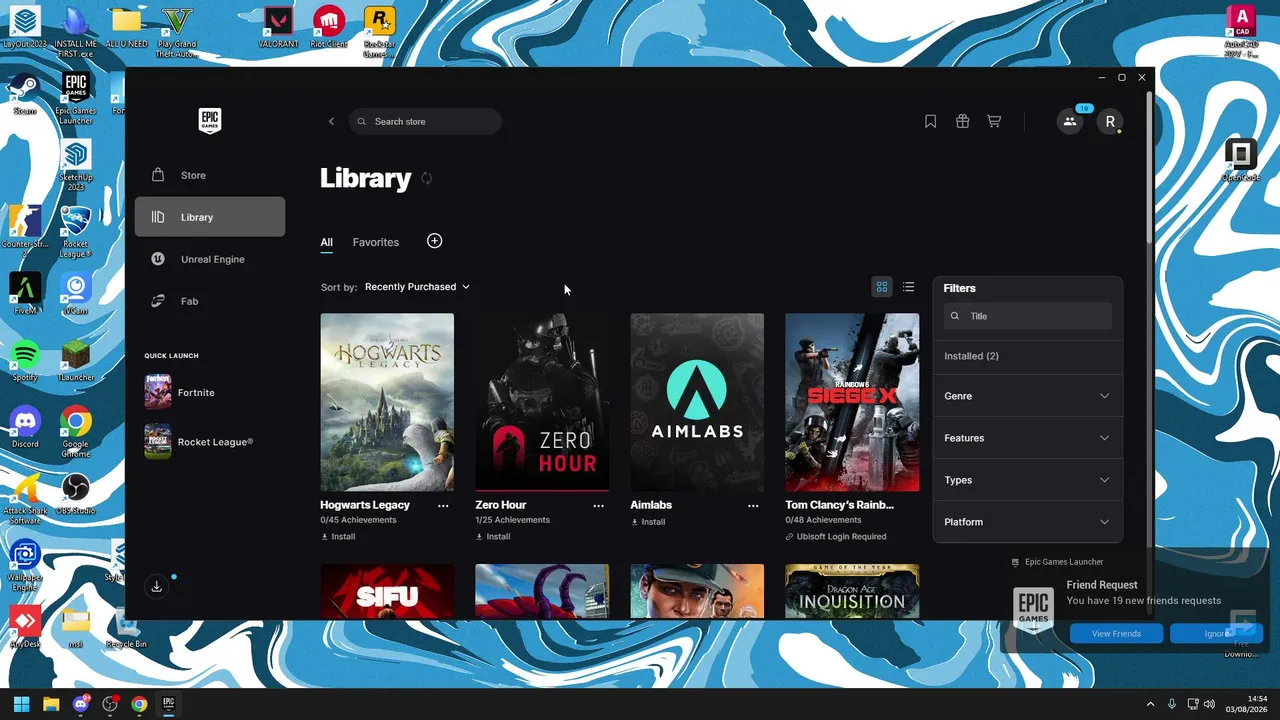Image resolution: width=1280 pixels, height=720 pixels.
Task: Filter by Installed (2) games
Action: coord(971,356)
